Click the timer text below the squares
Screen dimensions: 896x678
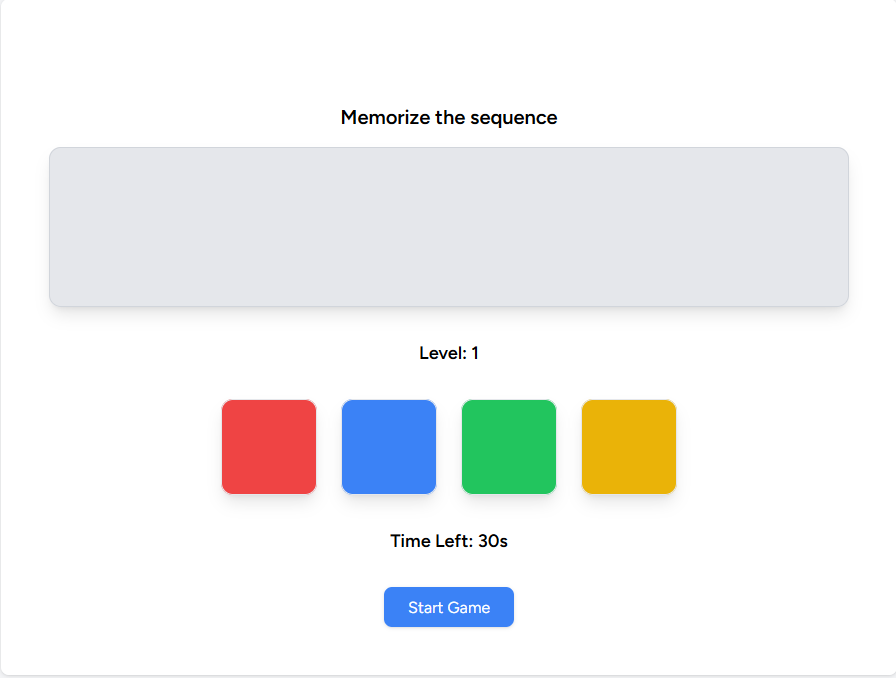pyautogui.click(x=448, y=540)
